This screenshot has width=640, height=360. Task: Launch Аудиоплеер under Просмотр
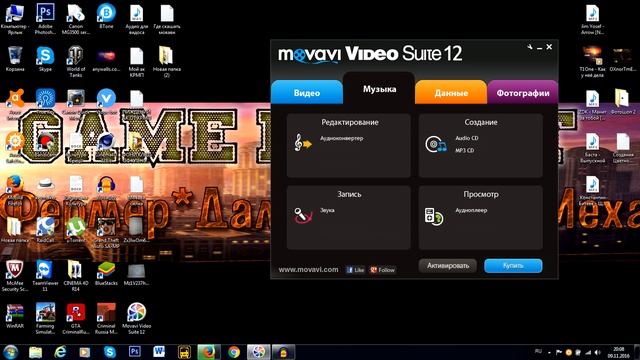click(471, 210)
